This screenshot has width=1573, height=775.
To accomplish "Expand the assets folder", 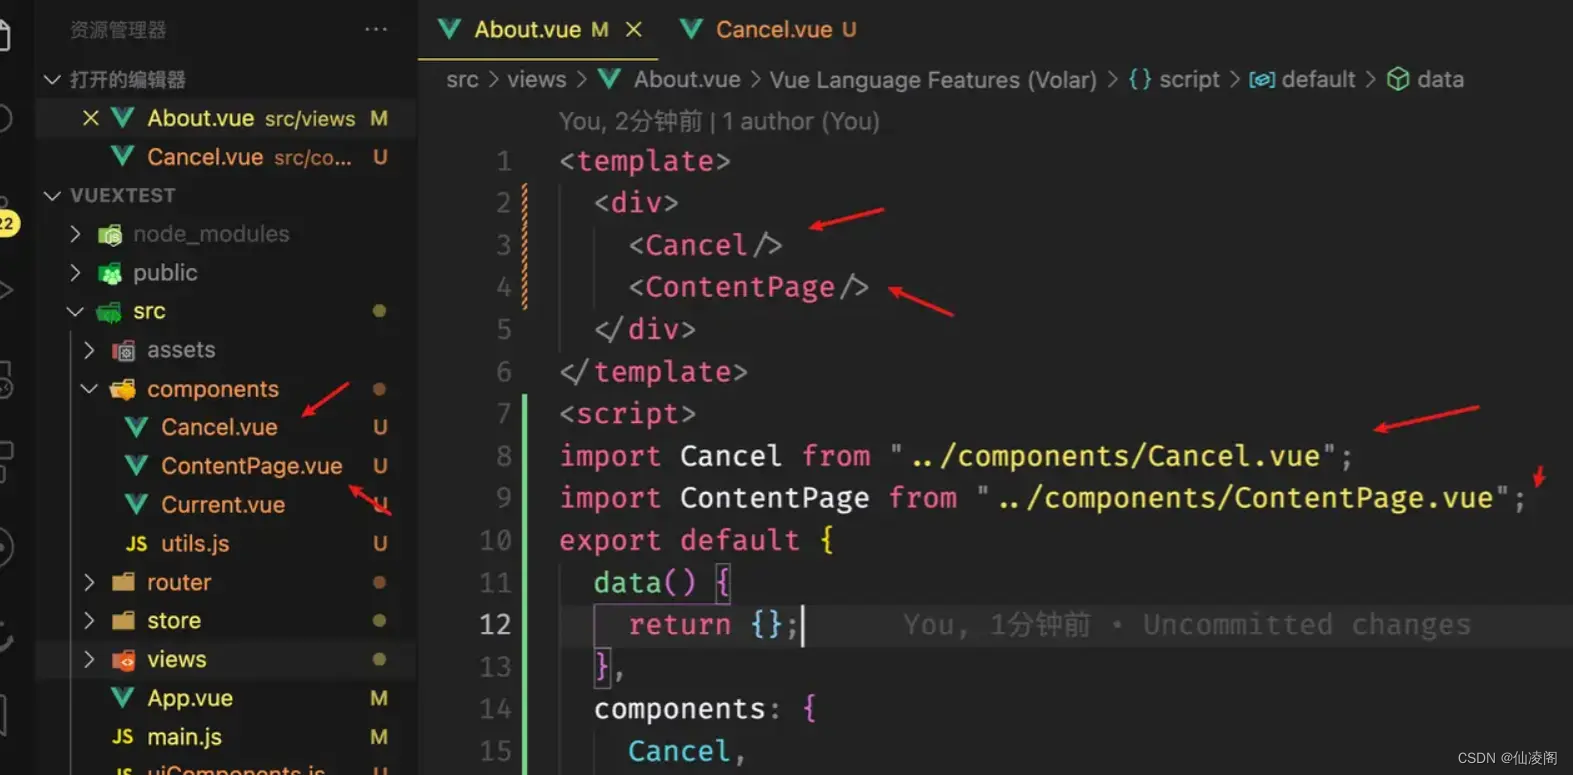I will (x=89, y=350).
